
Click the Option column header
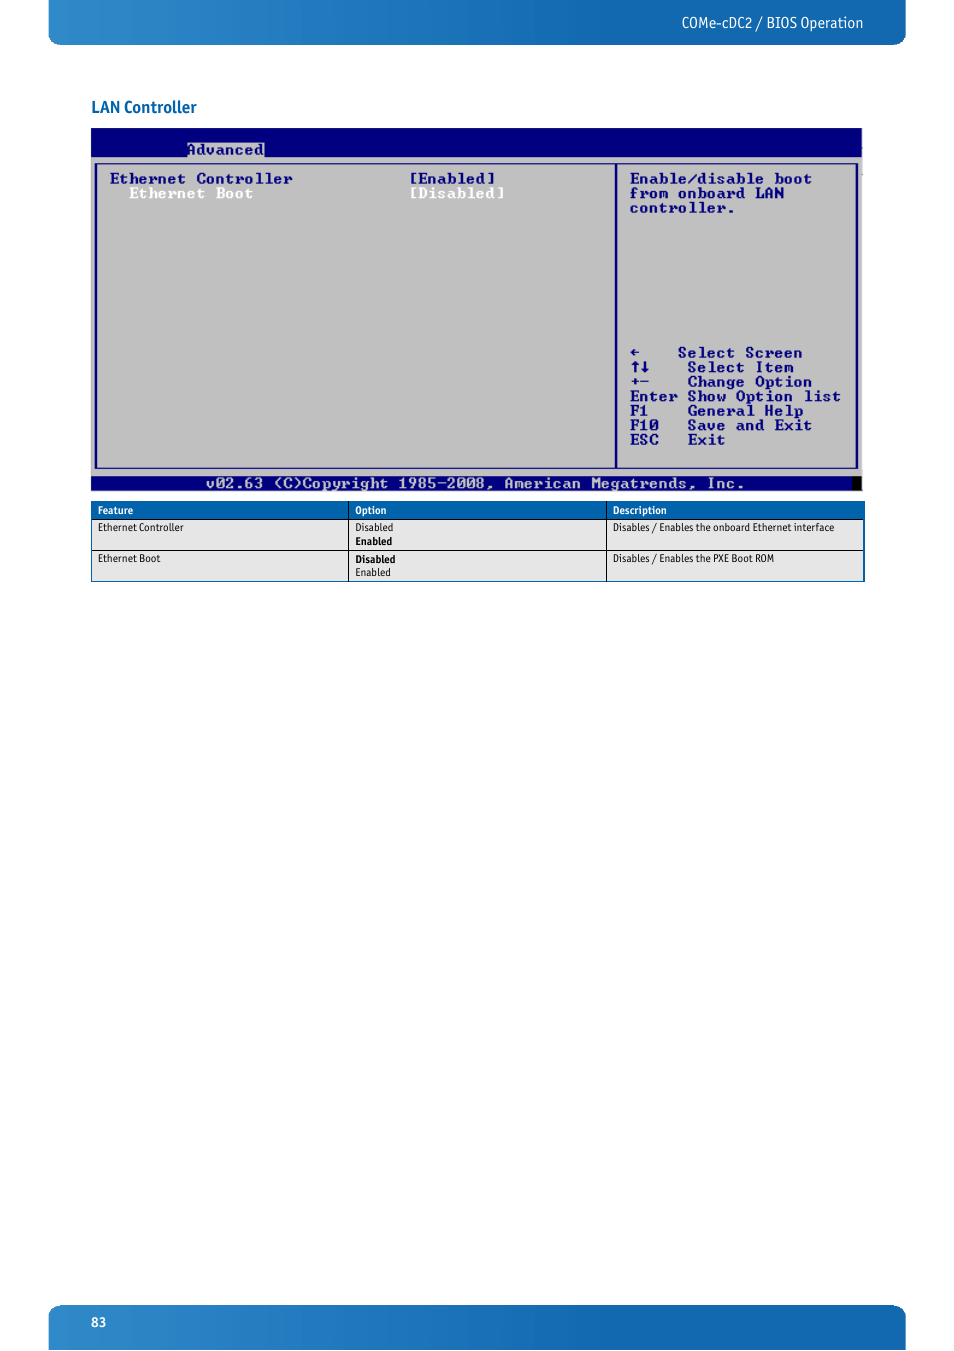(x=371, y=511)
